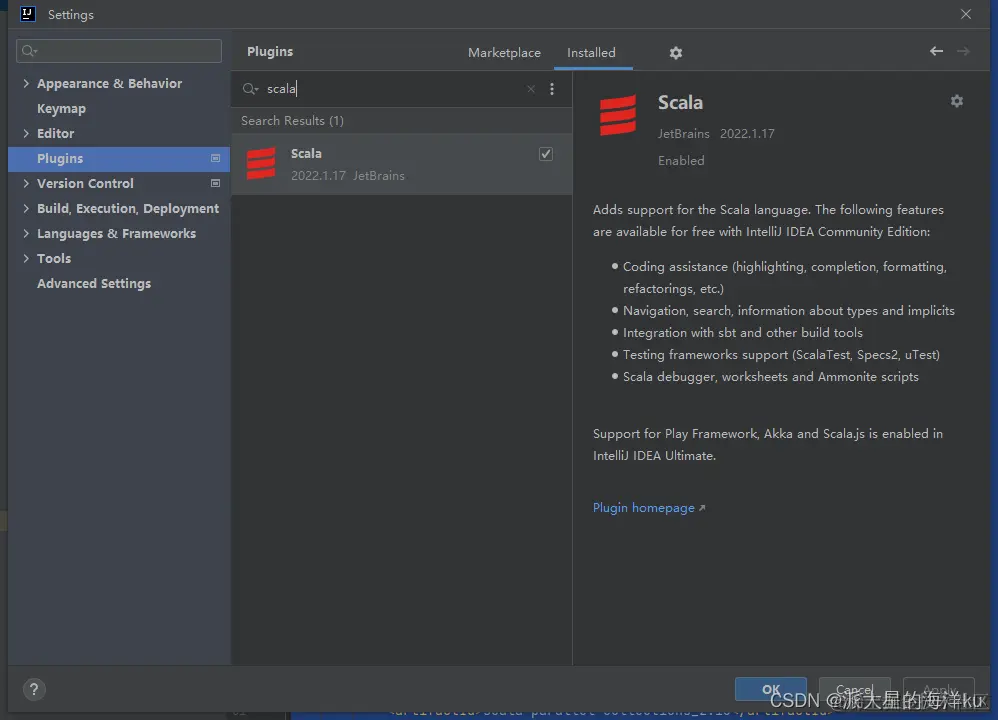Image resolution: width=998 pixels, height=720 pixels.
Task: Click the Scala logo in the results list
Action: [x=261, y=164]
